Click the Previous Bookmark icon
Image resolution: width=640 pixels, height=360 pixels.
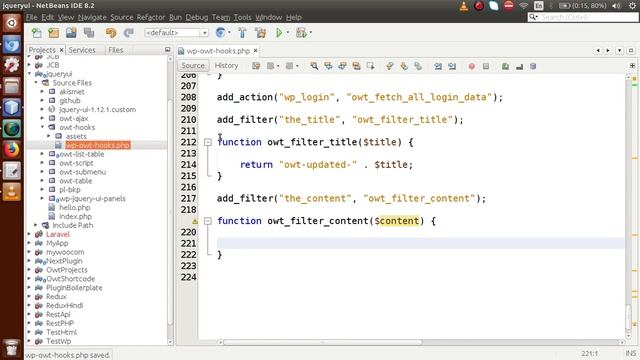click(x=390, y=66)
